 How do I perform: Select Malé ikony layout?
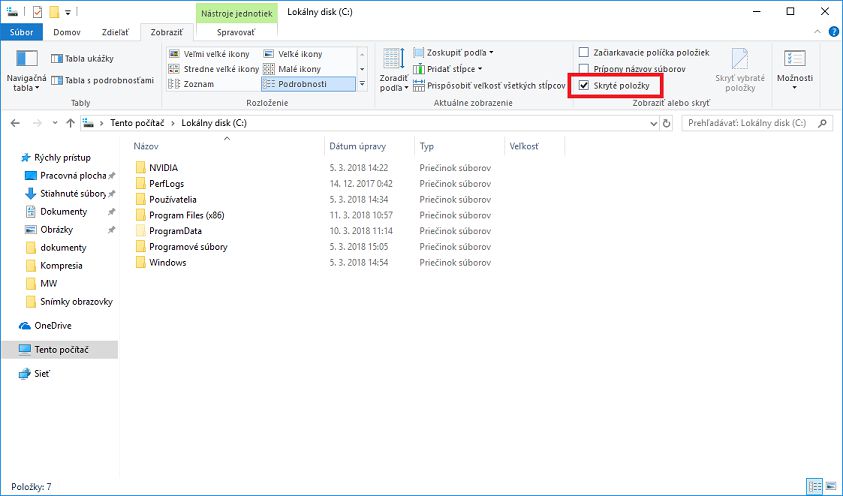click(292, 69)
